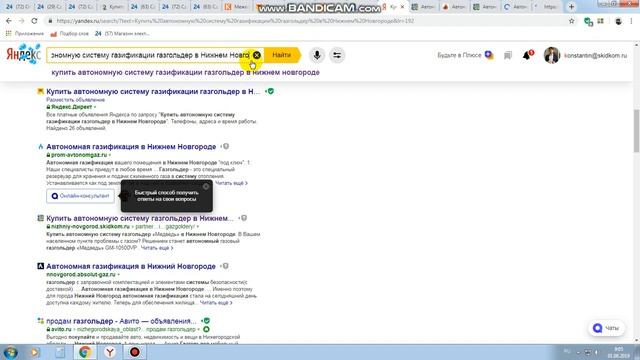
Task: Clear the Yandex search query with X icon
Action: pos(257,55)
